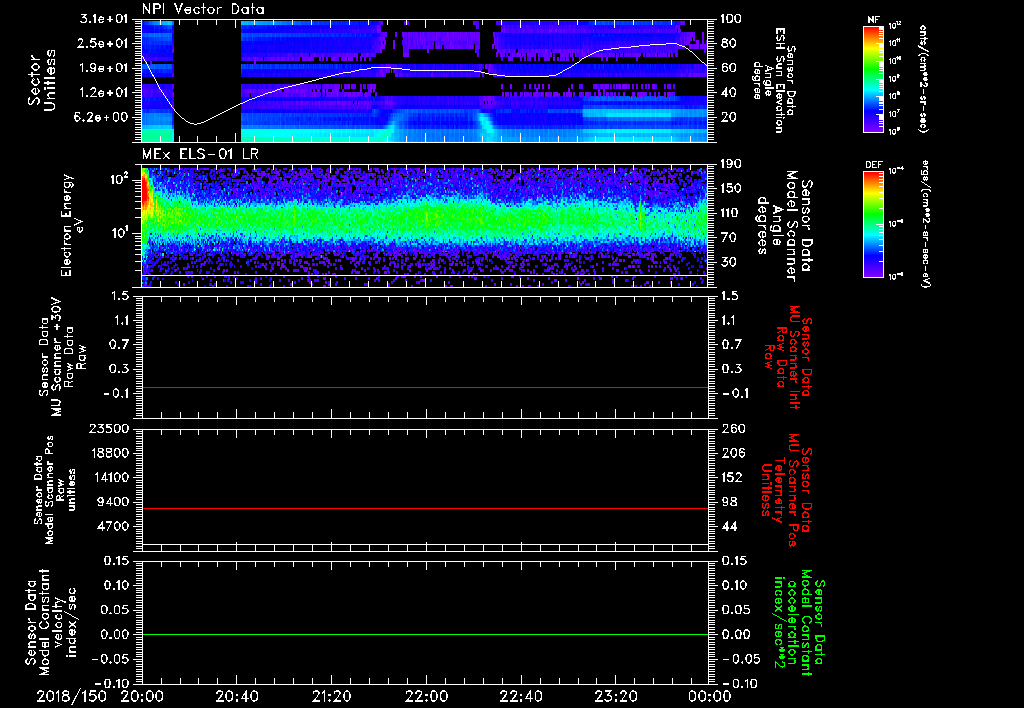Click the red "MU Scanner Inh" axis label
Image resolution: width=1024 pixels, height=708 pixels.
pyautogui.click(x=788, y=357)
